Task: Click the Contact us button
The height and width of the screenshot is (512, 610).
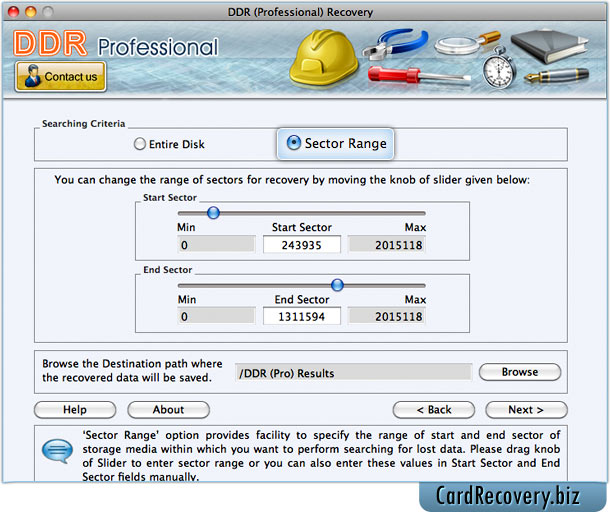Action: pos(61,76)
